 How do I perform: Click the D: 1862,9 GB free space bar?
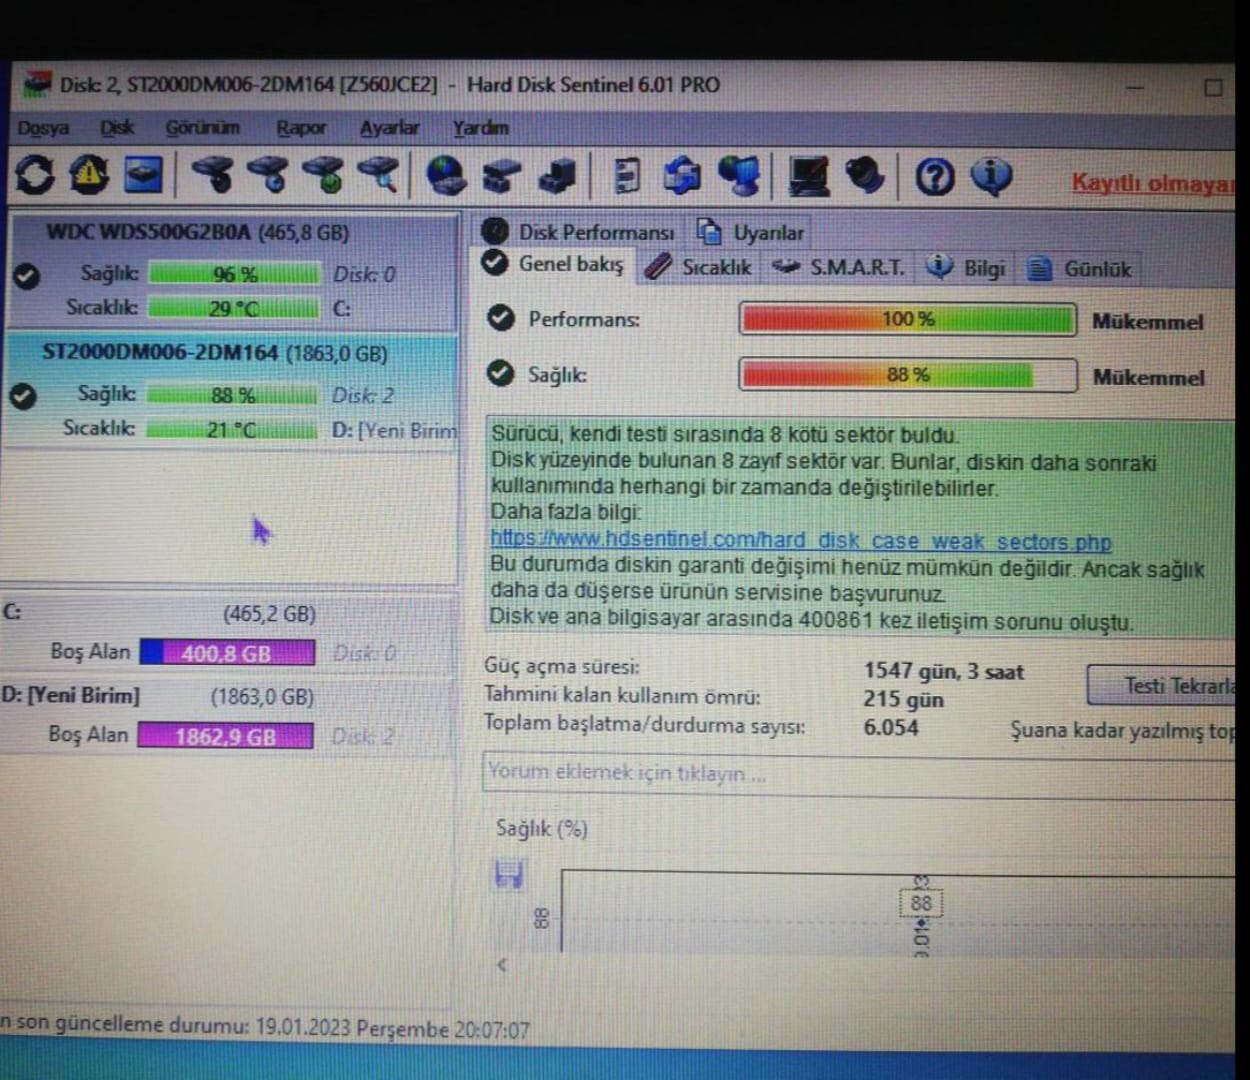[225, 736]
